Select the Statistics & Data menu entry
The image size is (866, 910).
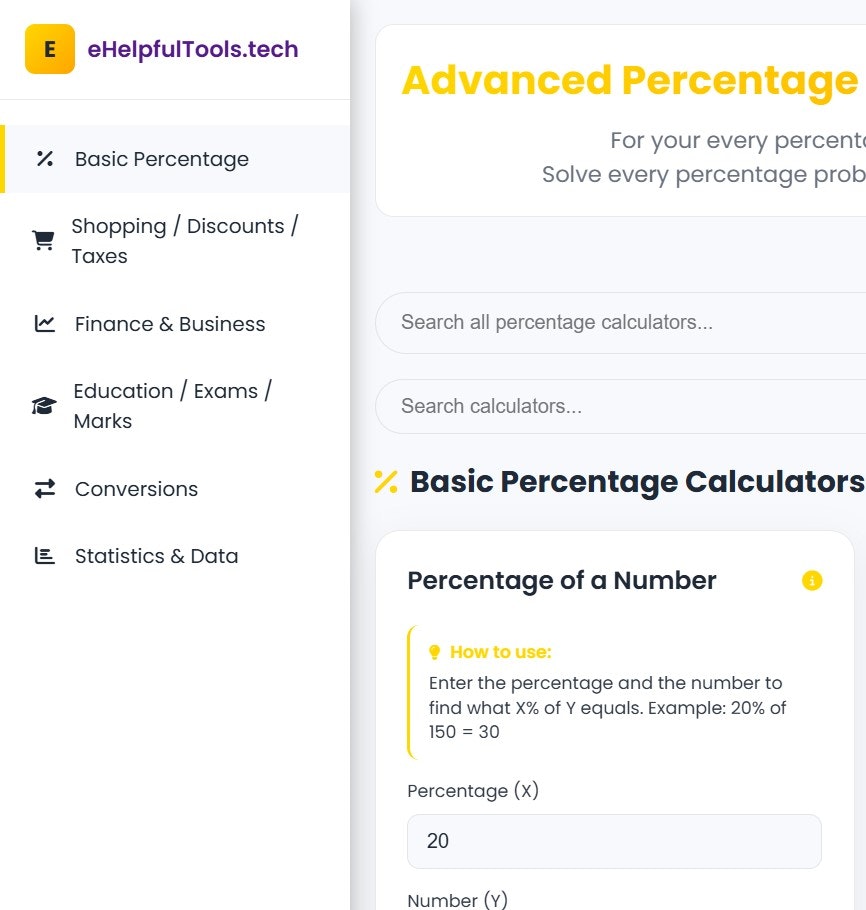(x=156, y=555)
